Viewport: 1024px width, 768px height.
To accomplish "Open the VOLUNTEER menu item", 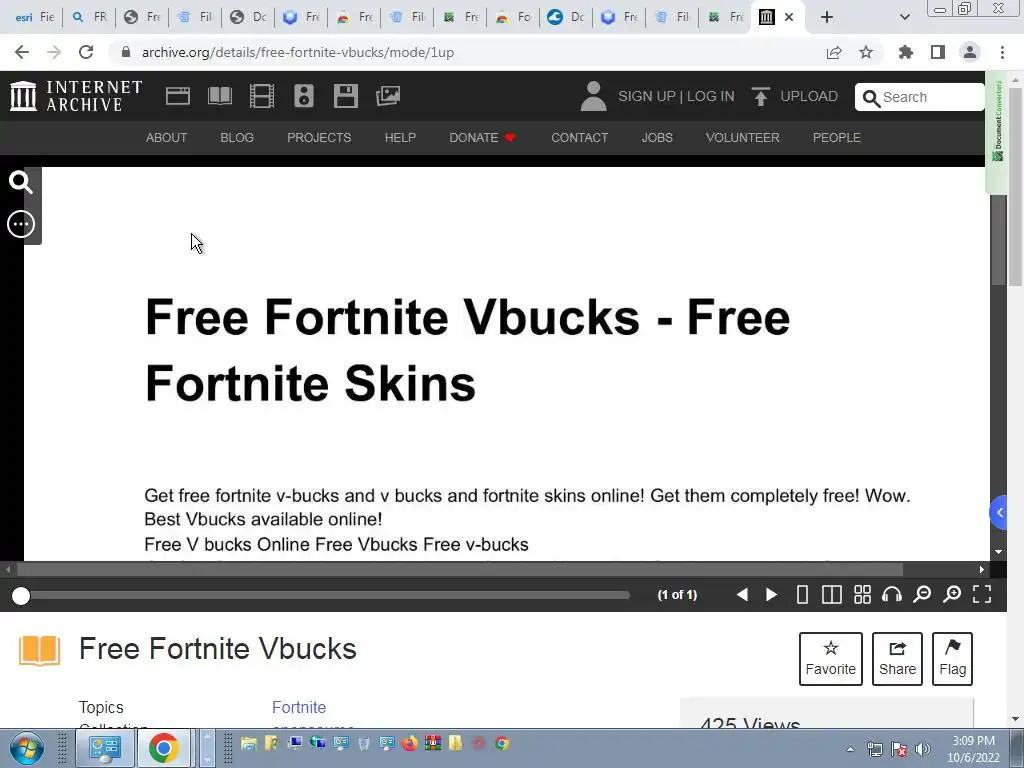I will pyautogui.click(x=742, y=138).
